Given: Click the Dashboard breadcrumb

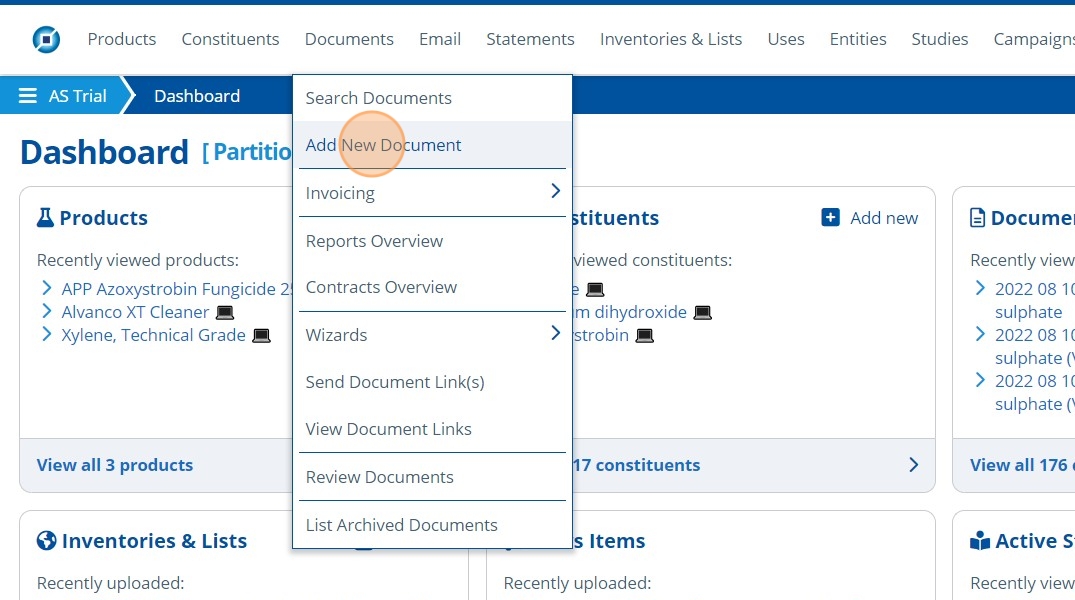Looking at the screenshot, I should pos(197,95).
